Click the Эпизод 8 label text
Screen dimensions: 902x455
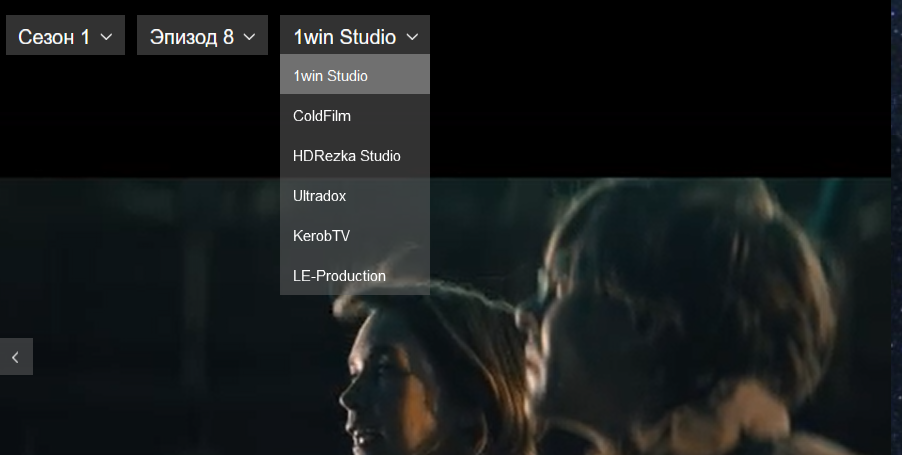point(191,37)
